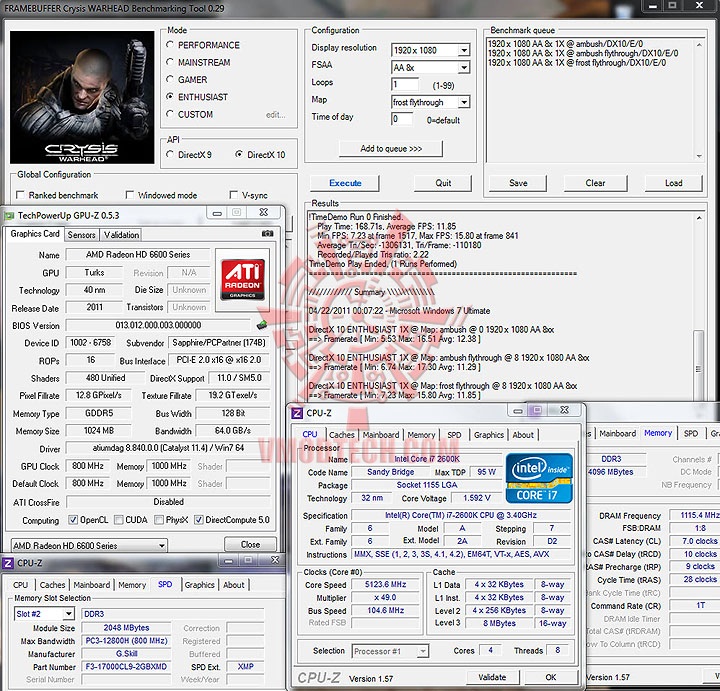This screenshot has height=691, width=720.
Task: Open the About tab in lower-left CPU-Z window
Action: click(x=234, y=585)
